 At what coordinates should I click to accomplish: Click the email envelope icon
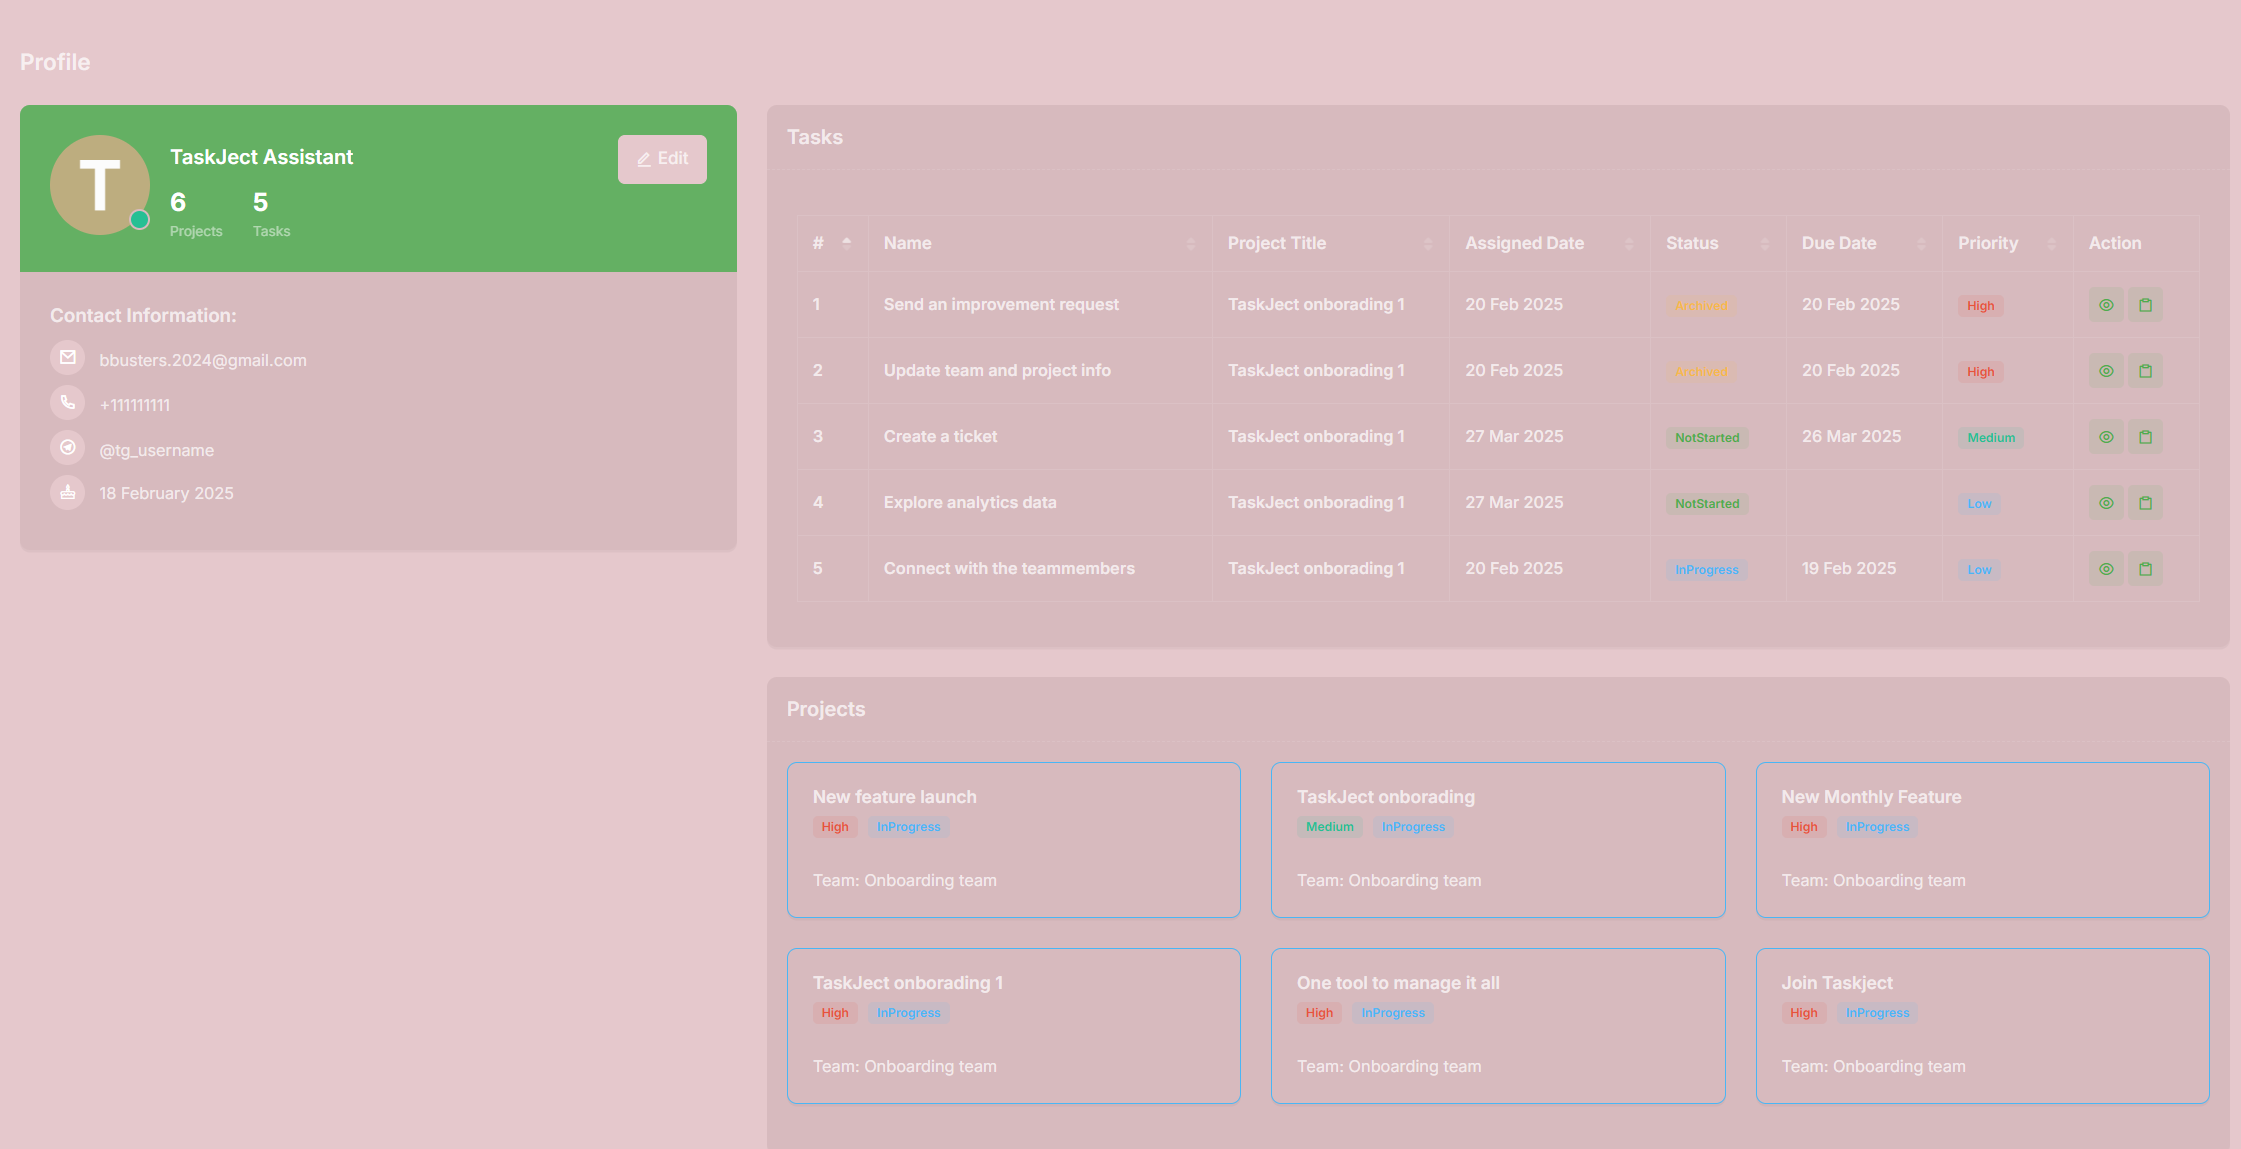[x=67, y=357]
